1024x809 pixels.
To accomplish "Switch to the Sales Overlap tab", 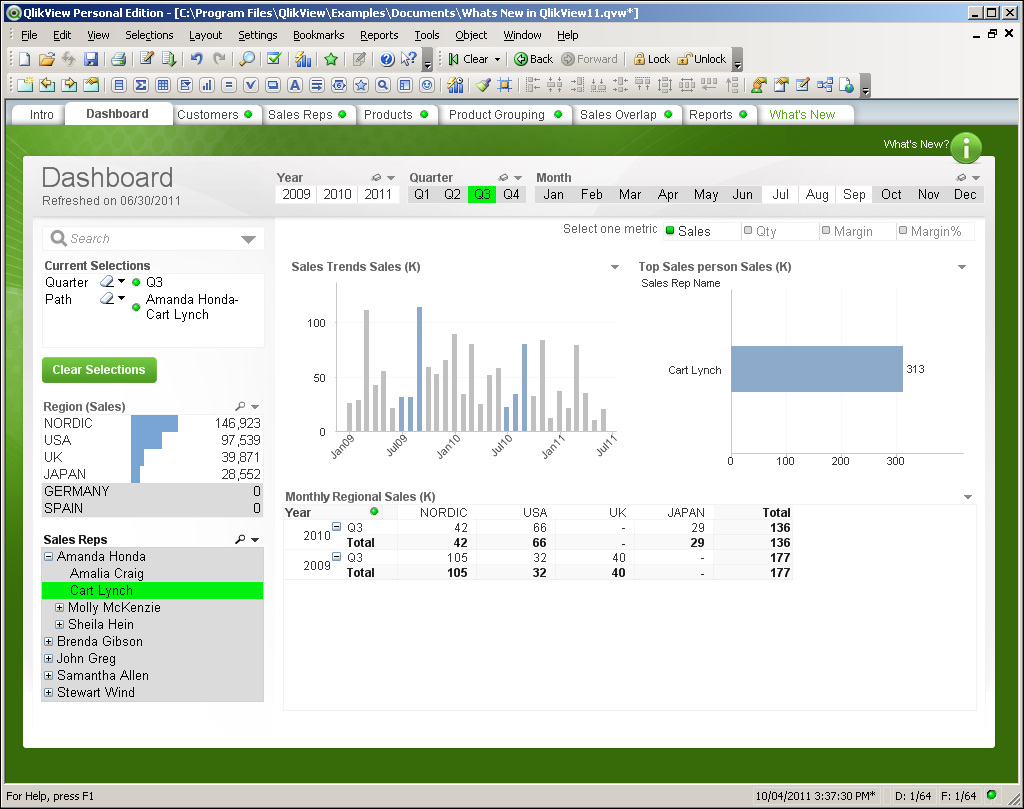I will [x=618, y=114].
